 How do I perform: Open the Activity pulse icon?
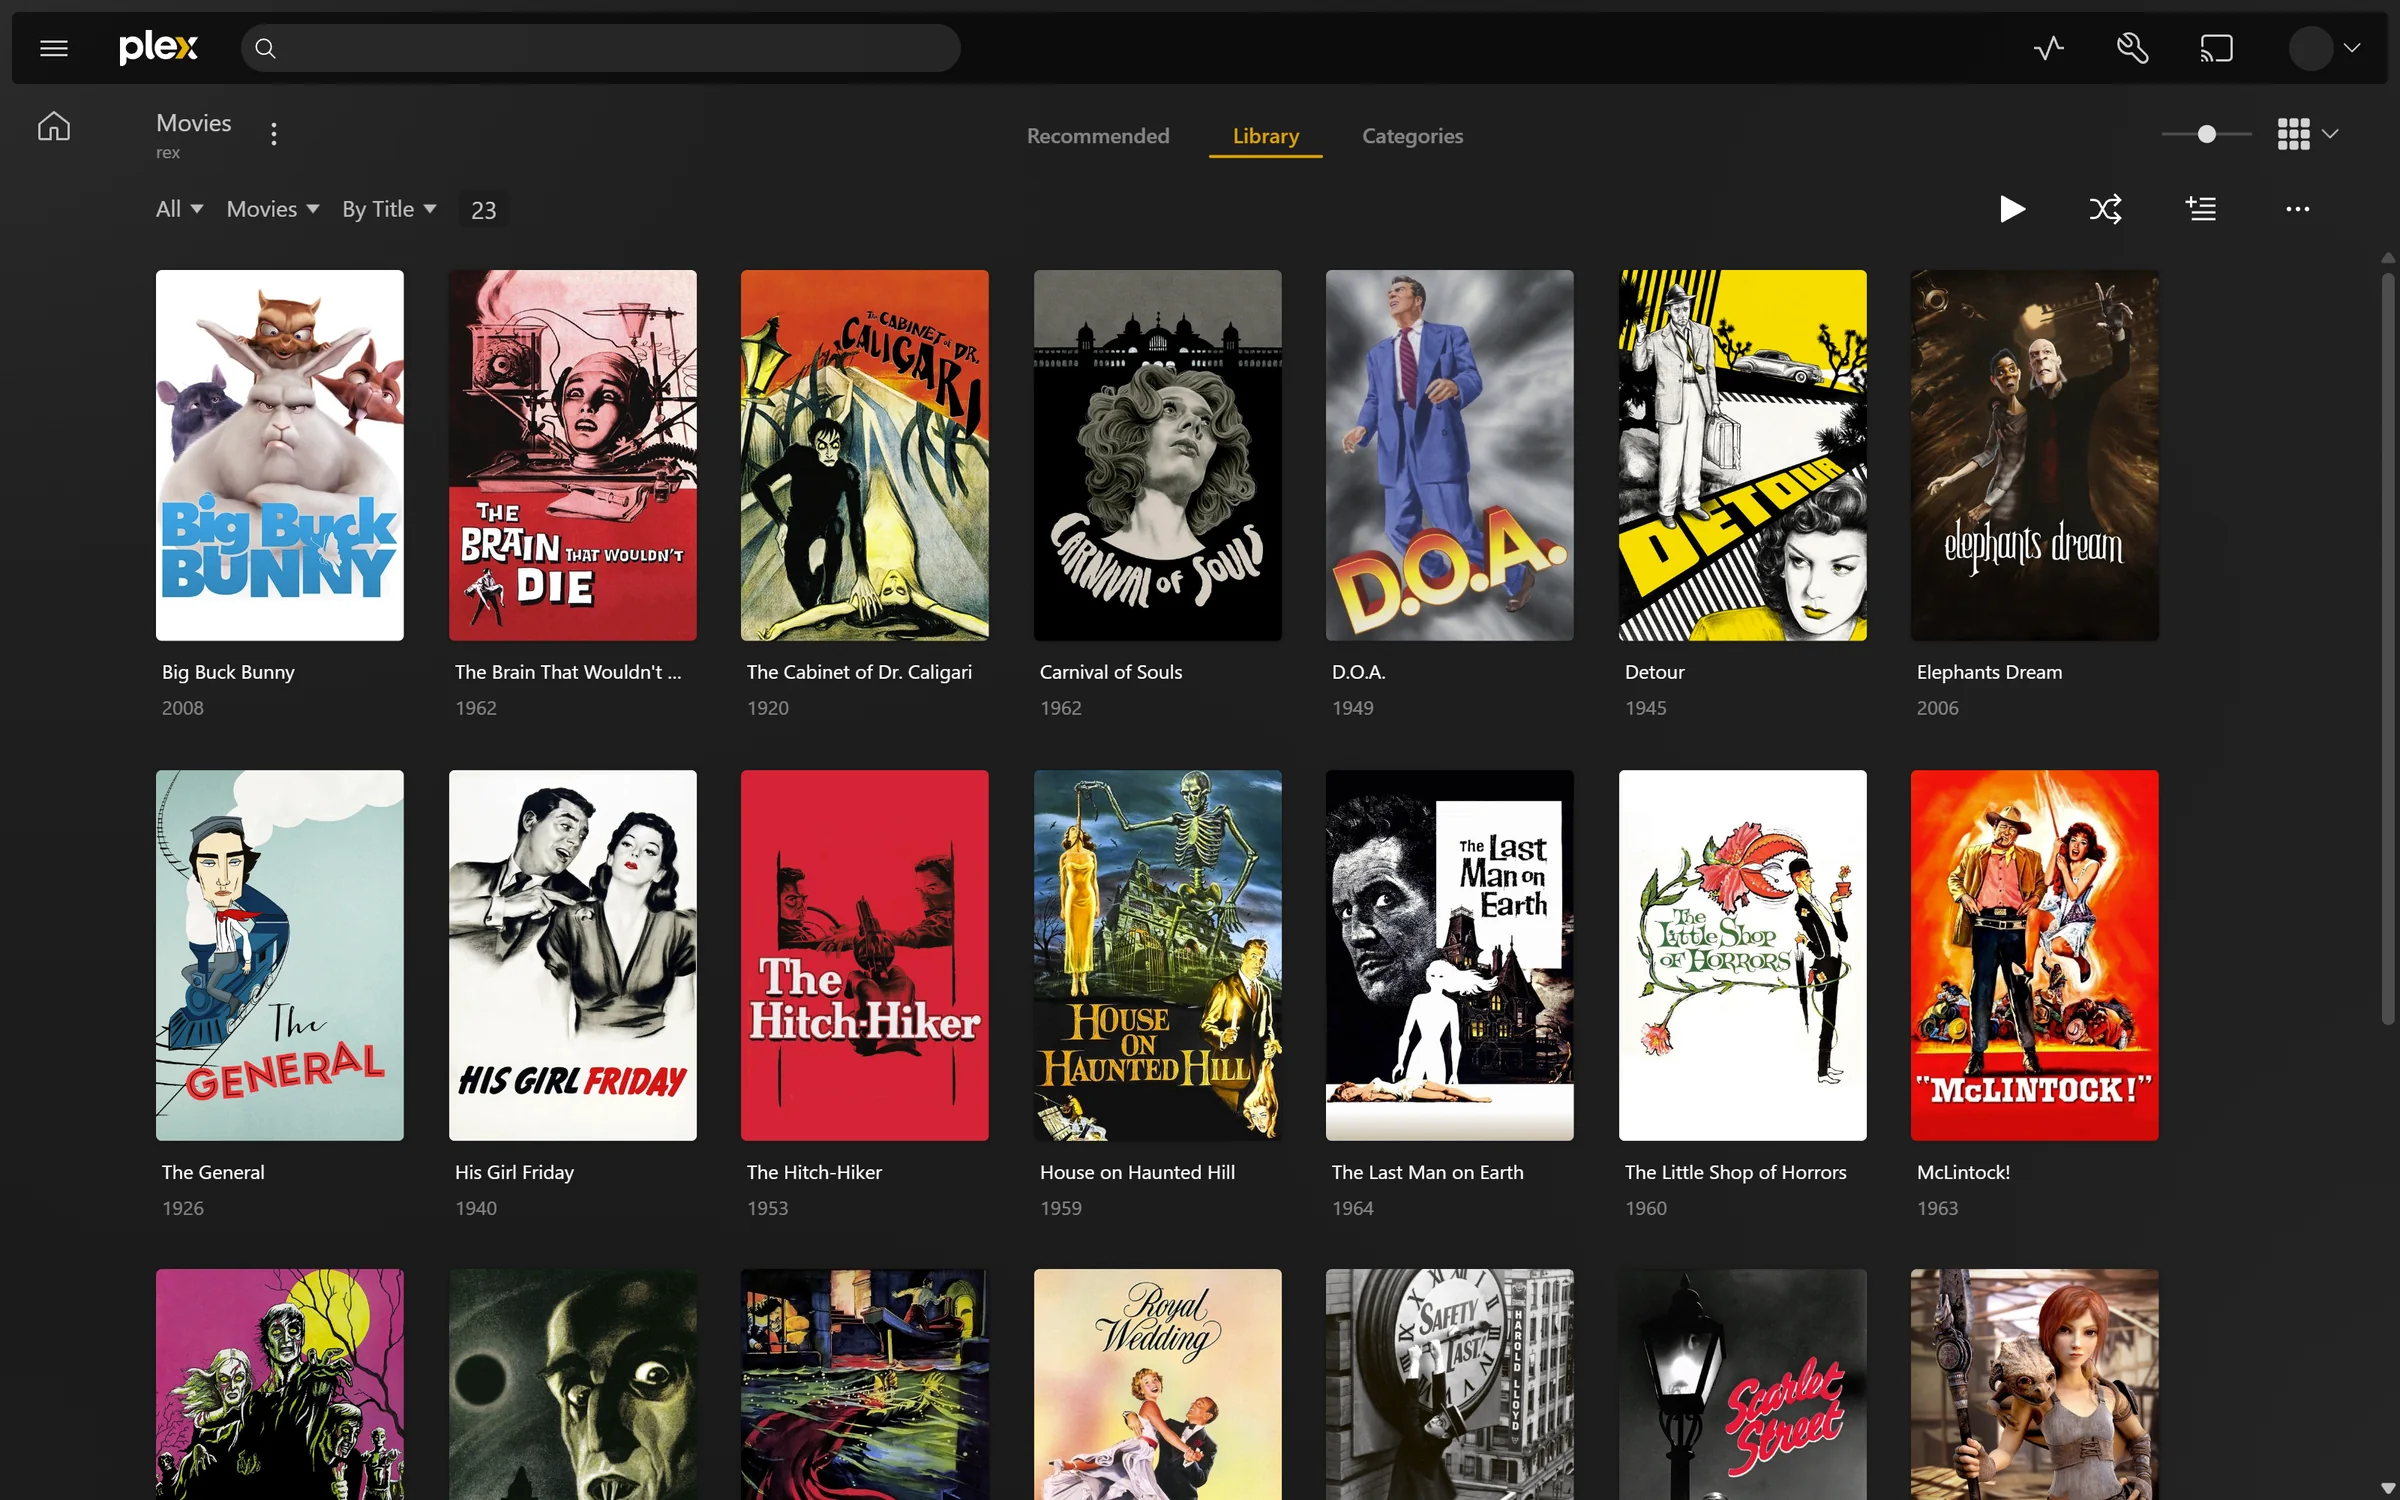tap(2048, 48)
